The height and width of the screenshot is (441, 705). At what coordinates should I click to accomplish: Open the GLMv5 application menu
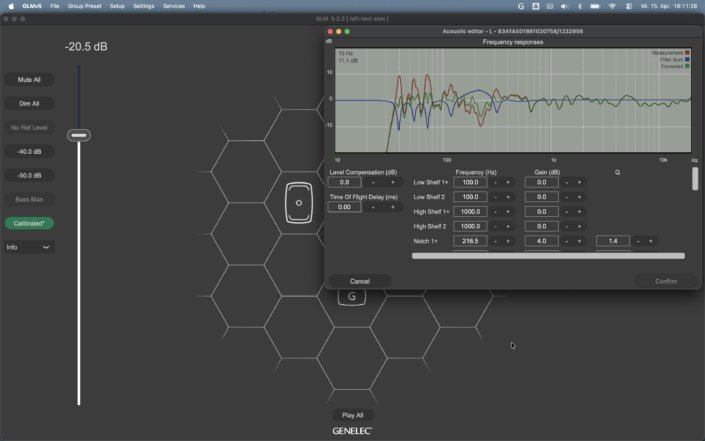[32, 6]
